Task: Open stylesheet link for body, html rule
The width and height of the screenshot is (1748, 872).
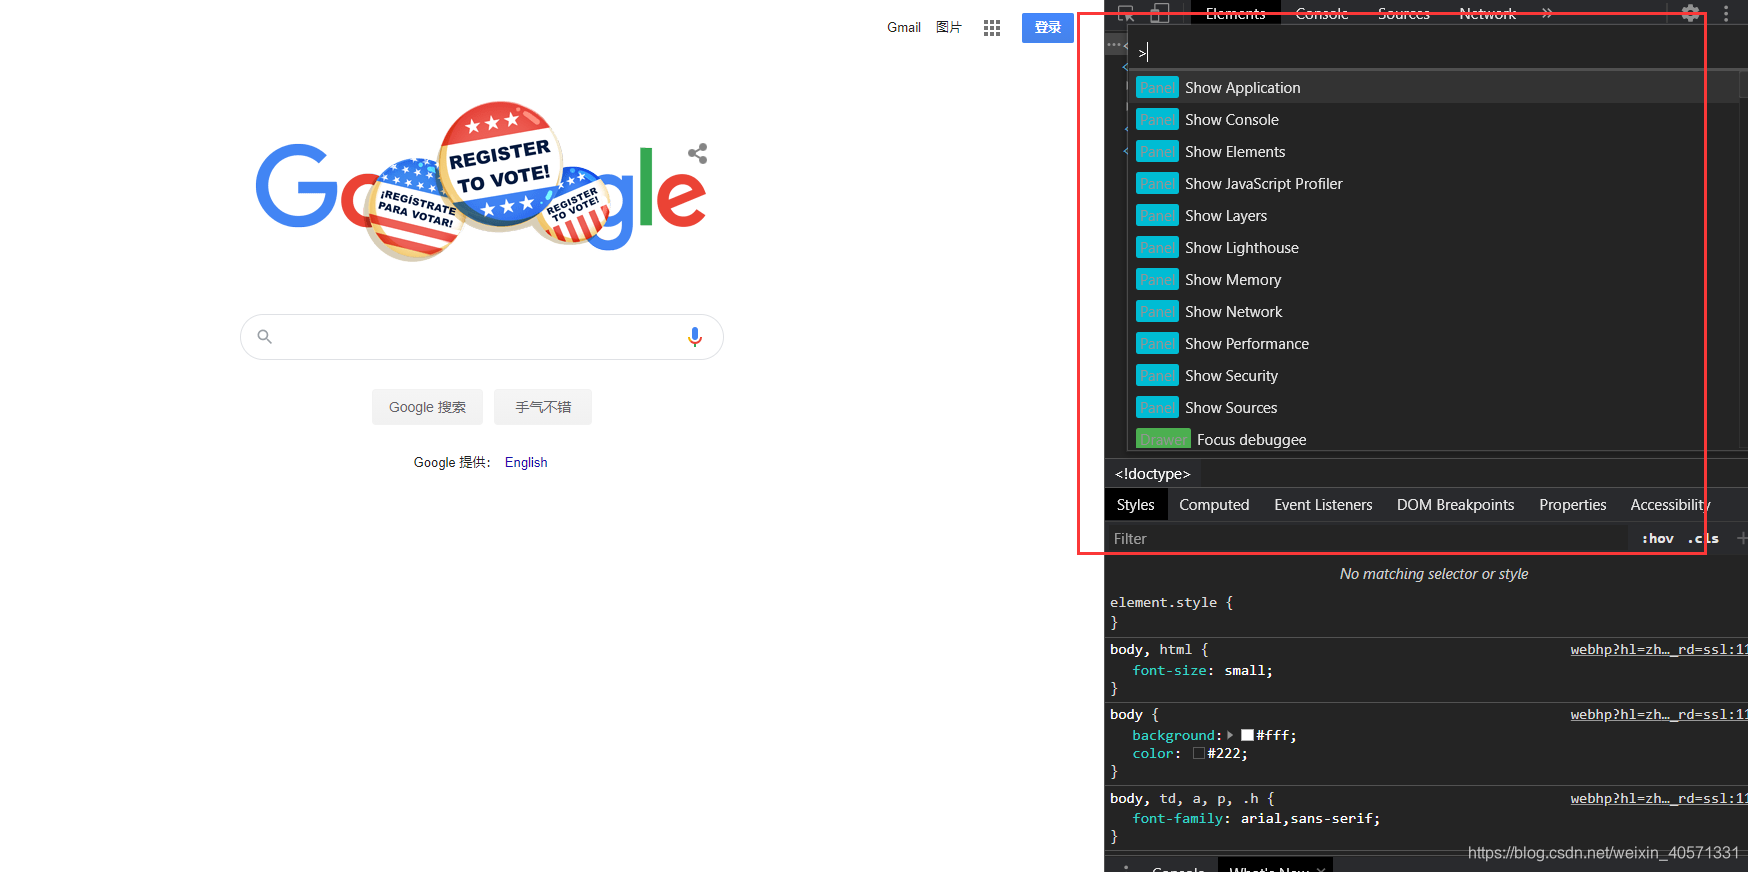Action: (x=1658, y=649)
